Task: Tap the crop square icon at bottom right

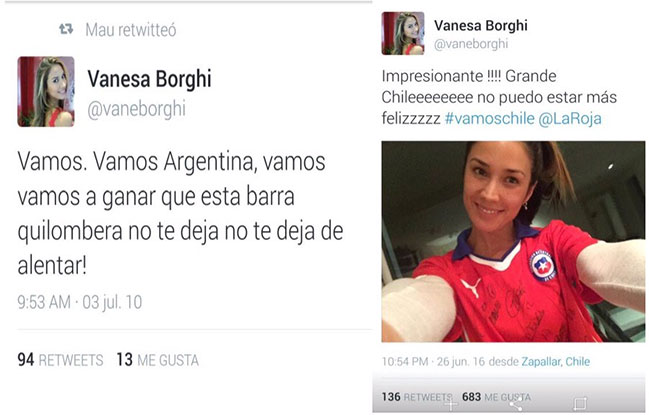Action: coord(579,403)
